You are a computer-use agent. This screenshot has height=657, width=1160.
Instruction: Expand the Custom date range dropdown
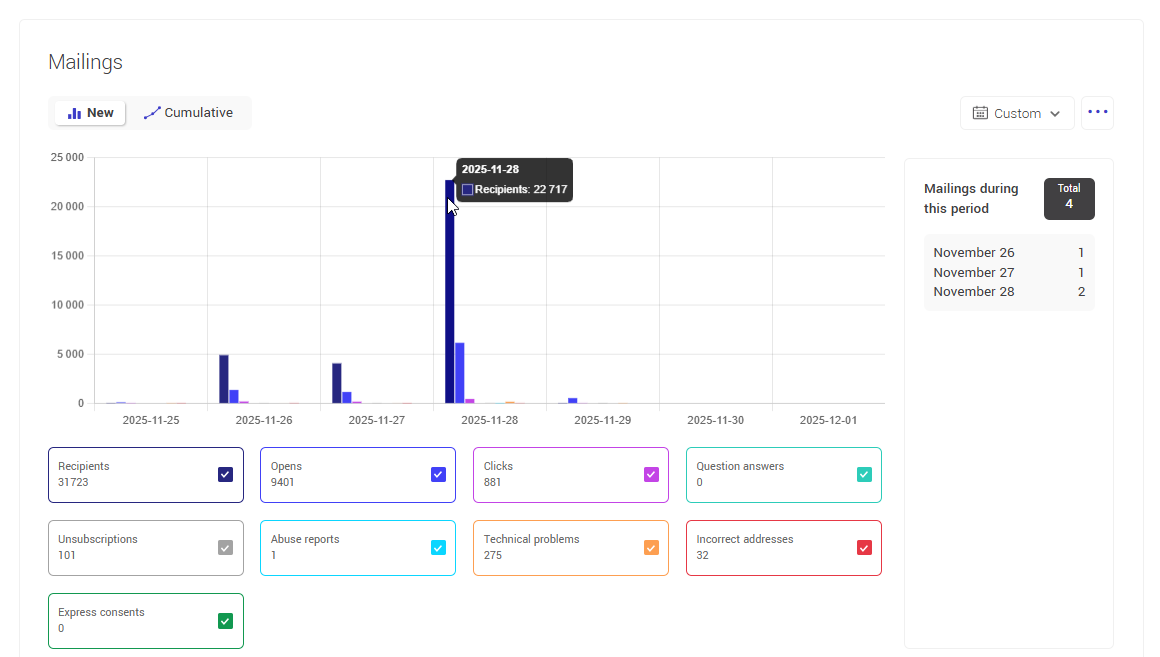coord(1017,114)
